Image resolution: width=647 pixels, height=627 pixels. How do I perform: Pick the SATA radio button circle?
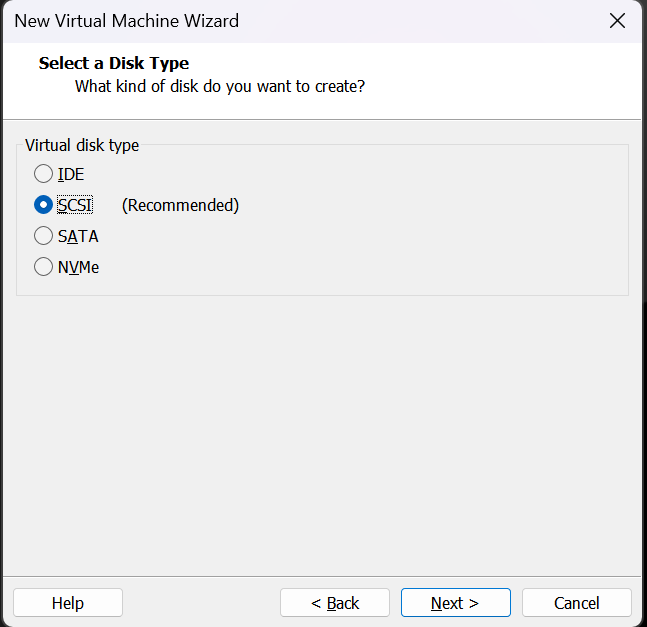point(43,236)
